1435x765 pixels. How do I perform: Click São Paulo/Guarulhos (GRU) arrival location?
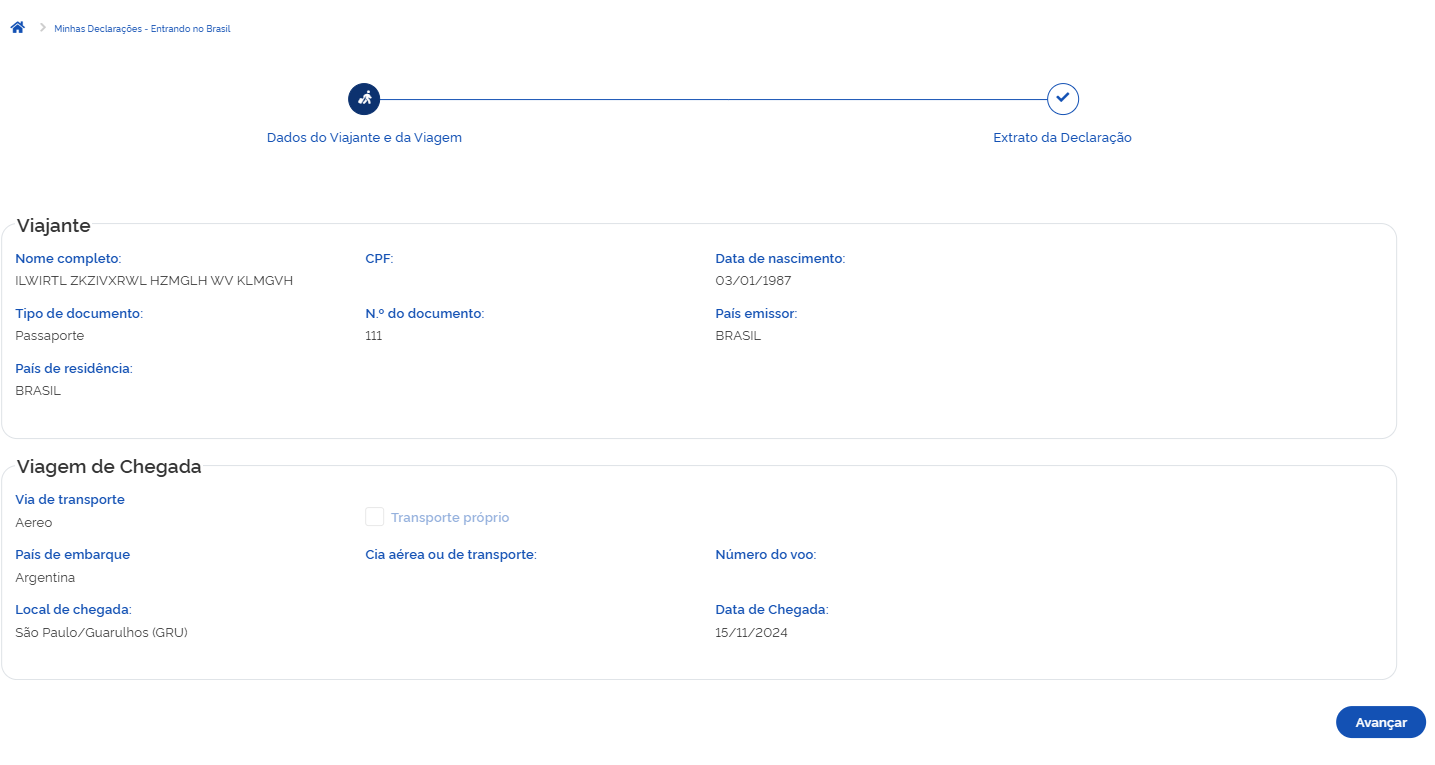coord(101,633)
